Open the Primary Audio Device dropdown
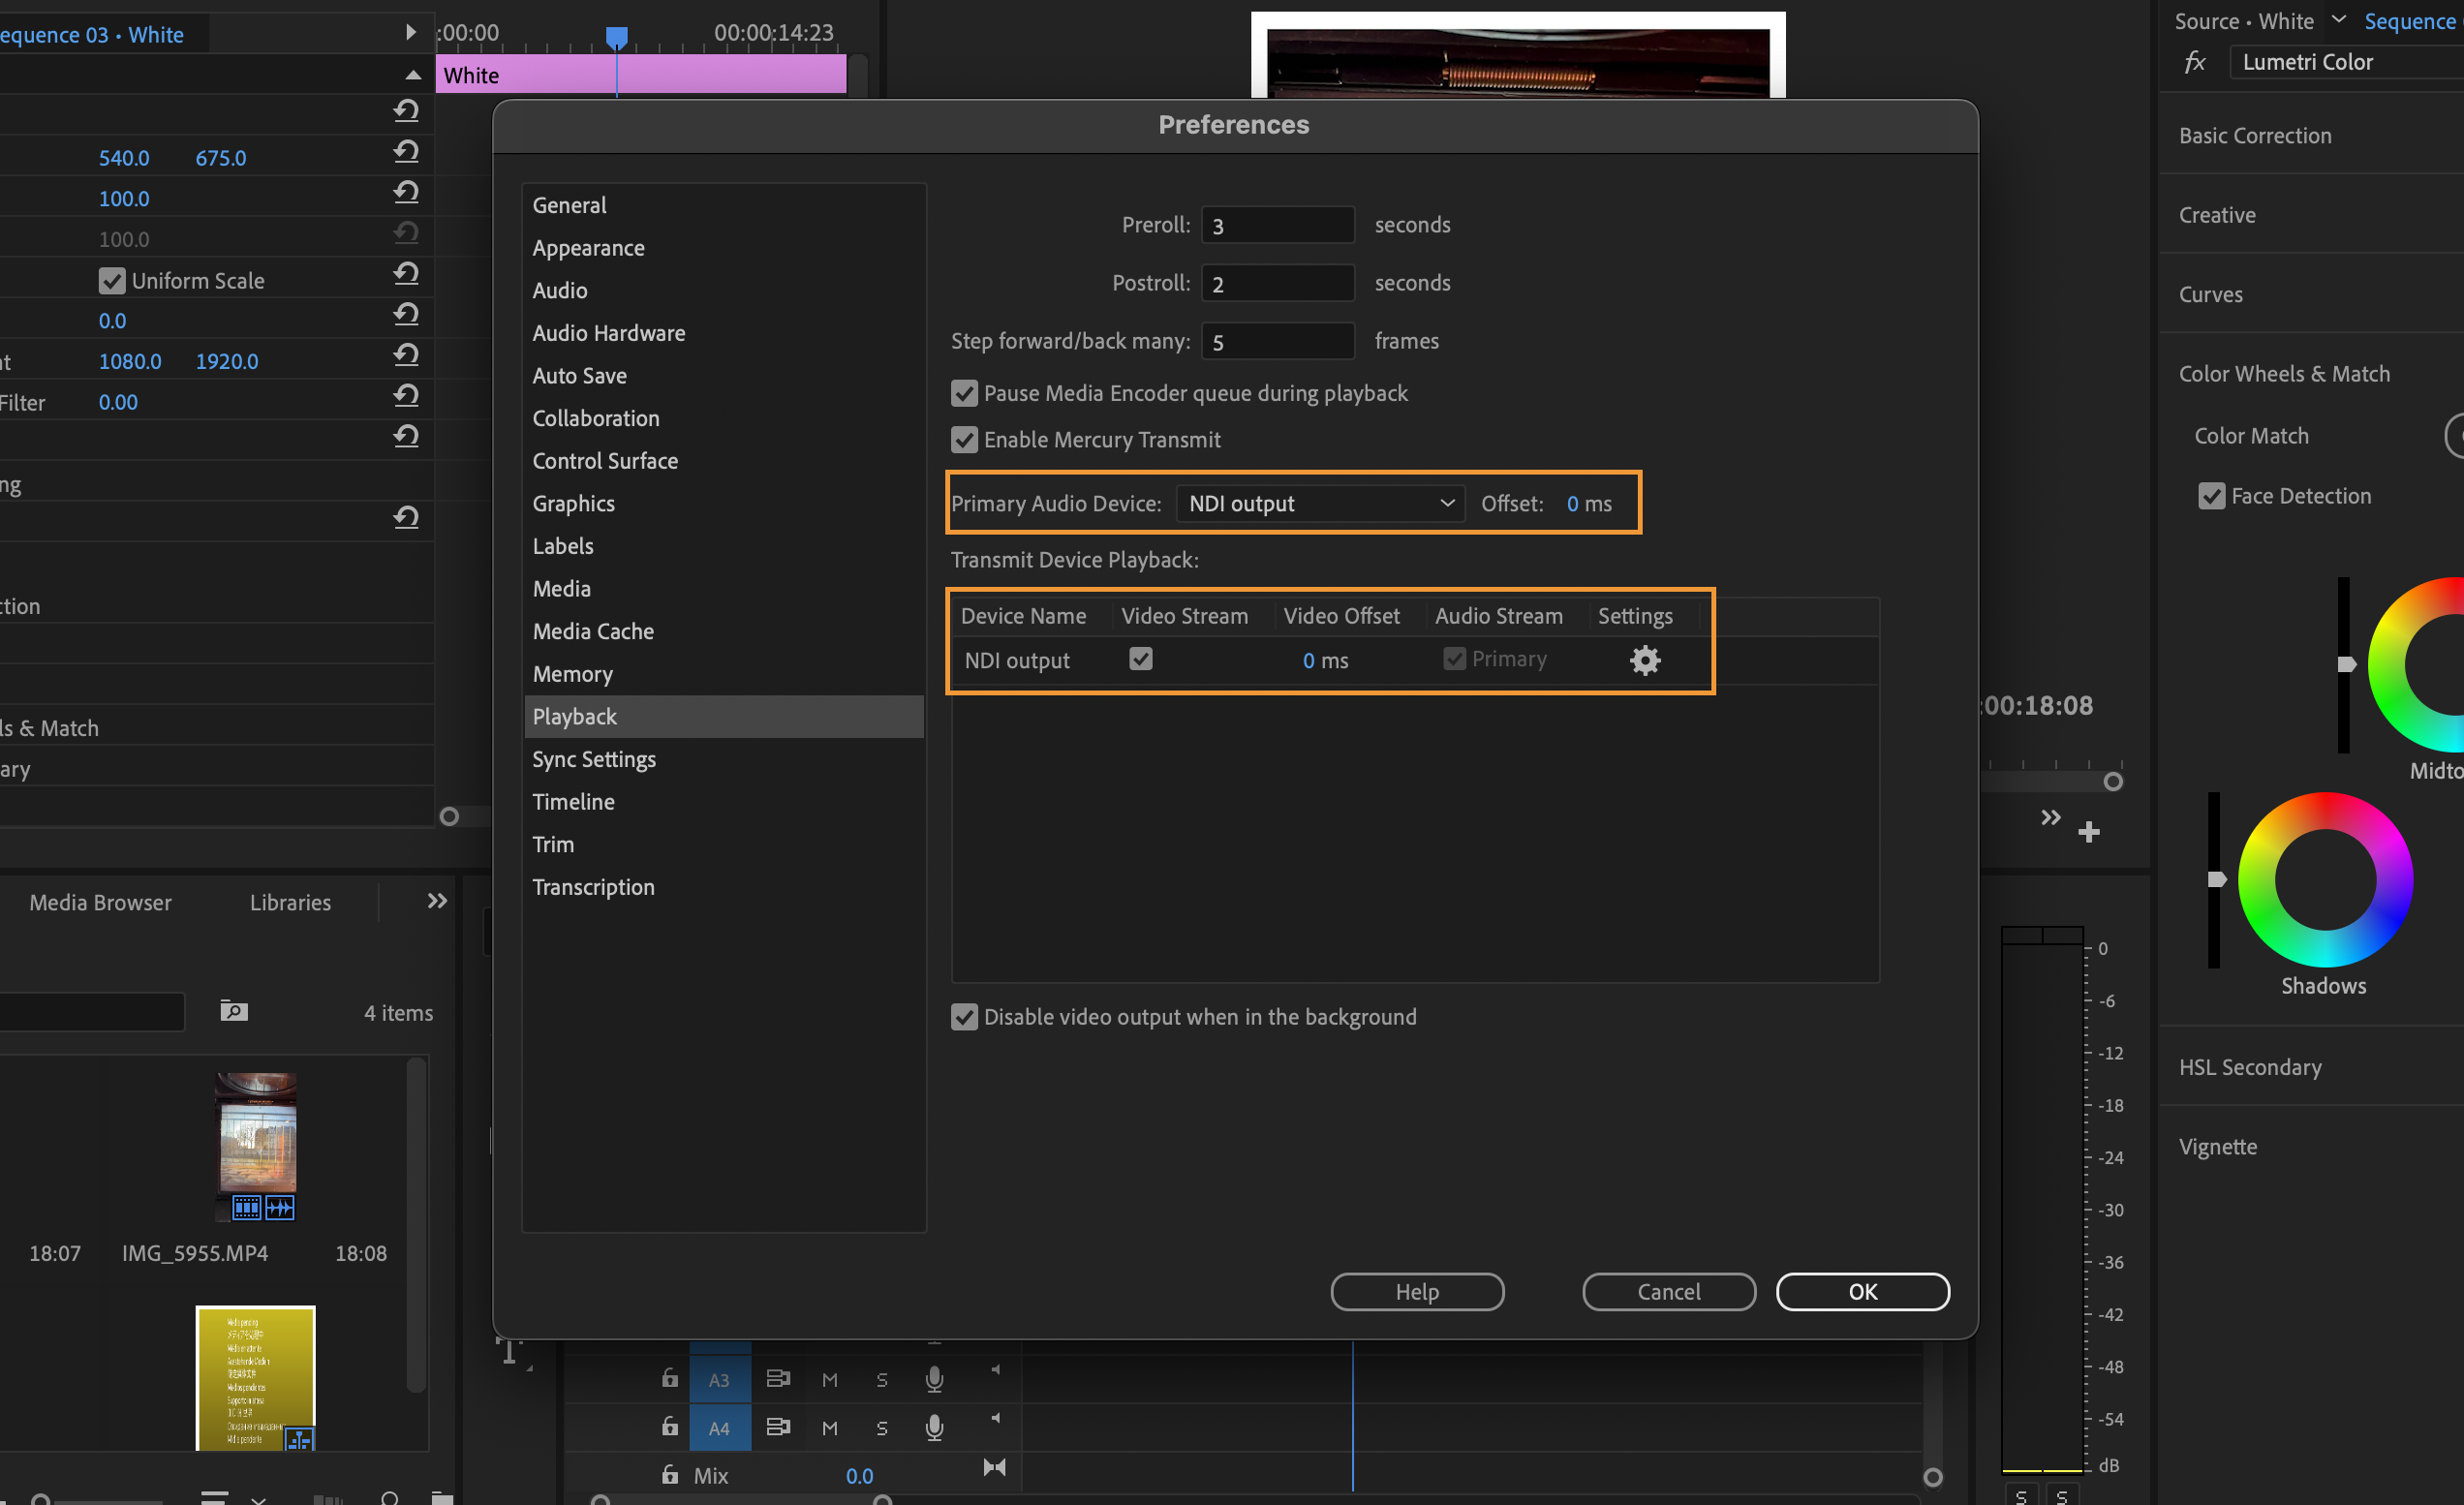2464x1505 pixels. point(1320,504)
